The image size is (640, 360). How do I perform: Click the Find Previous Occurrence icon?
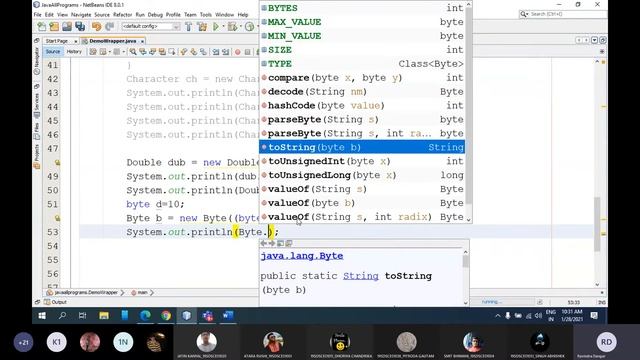[143, 52]
